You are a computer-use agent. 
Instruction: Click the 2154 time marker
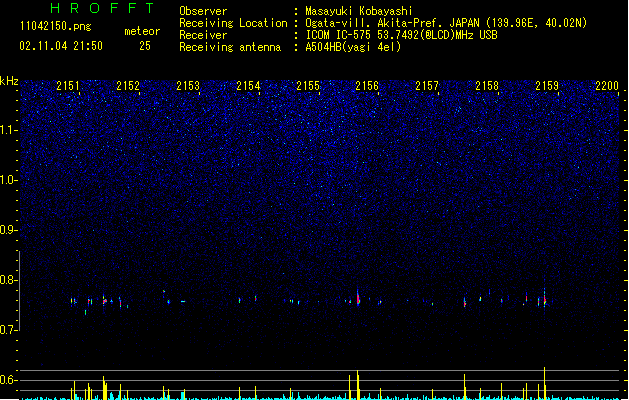click(x=248, y=86)
